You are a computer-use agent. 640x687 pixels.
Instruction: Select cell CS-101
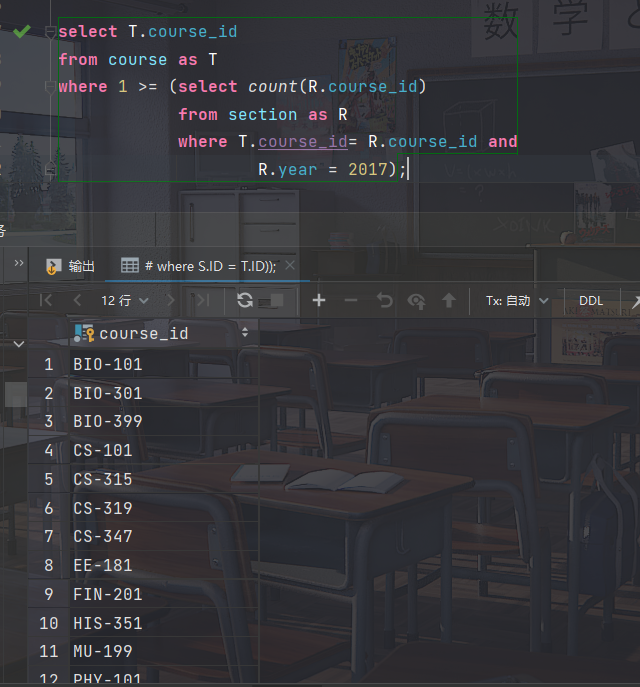[164, 450]
